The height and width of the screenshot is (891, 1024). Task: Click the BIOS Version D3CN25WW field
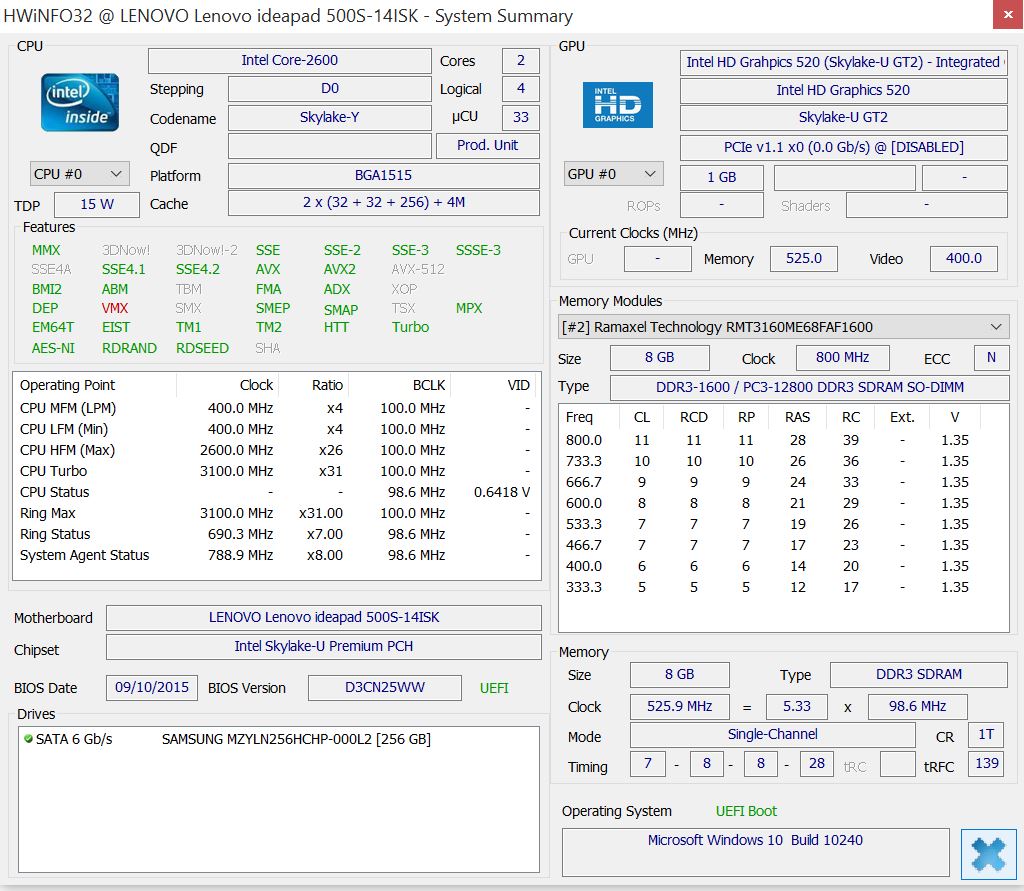tap(384, 688)
